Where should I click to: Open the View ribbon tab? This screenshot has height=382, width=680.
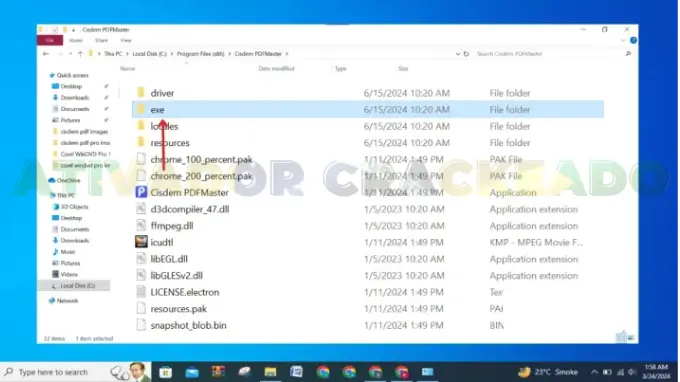126,40
